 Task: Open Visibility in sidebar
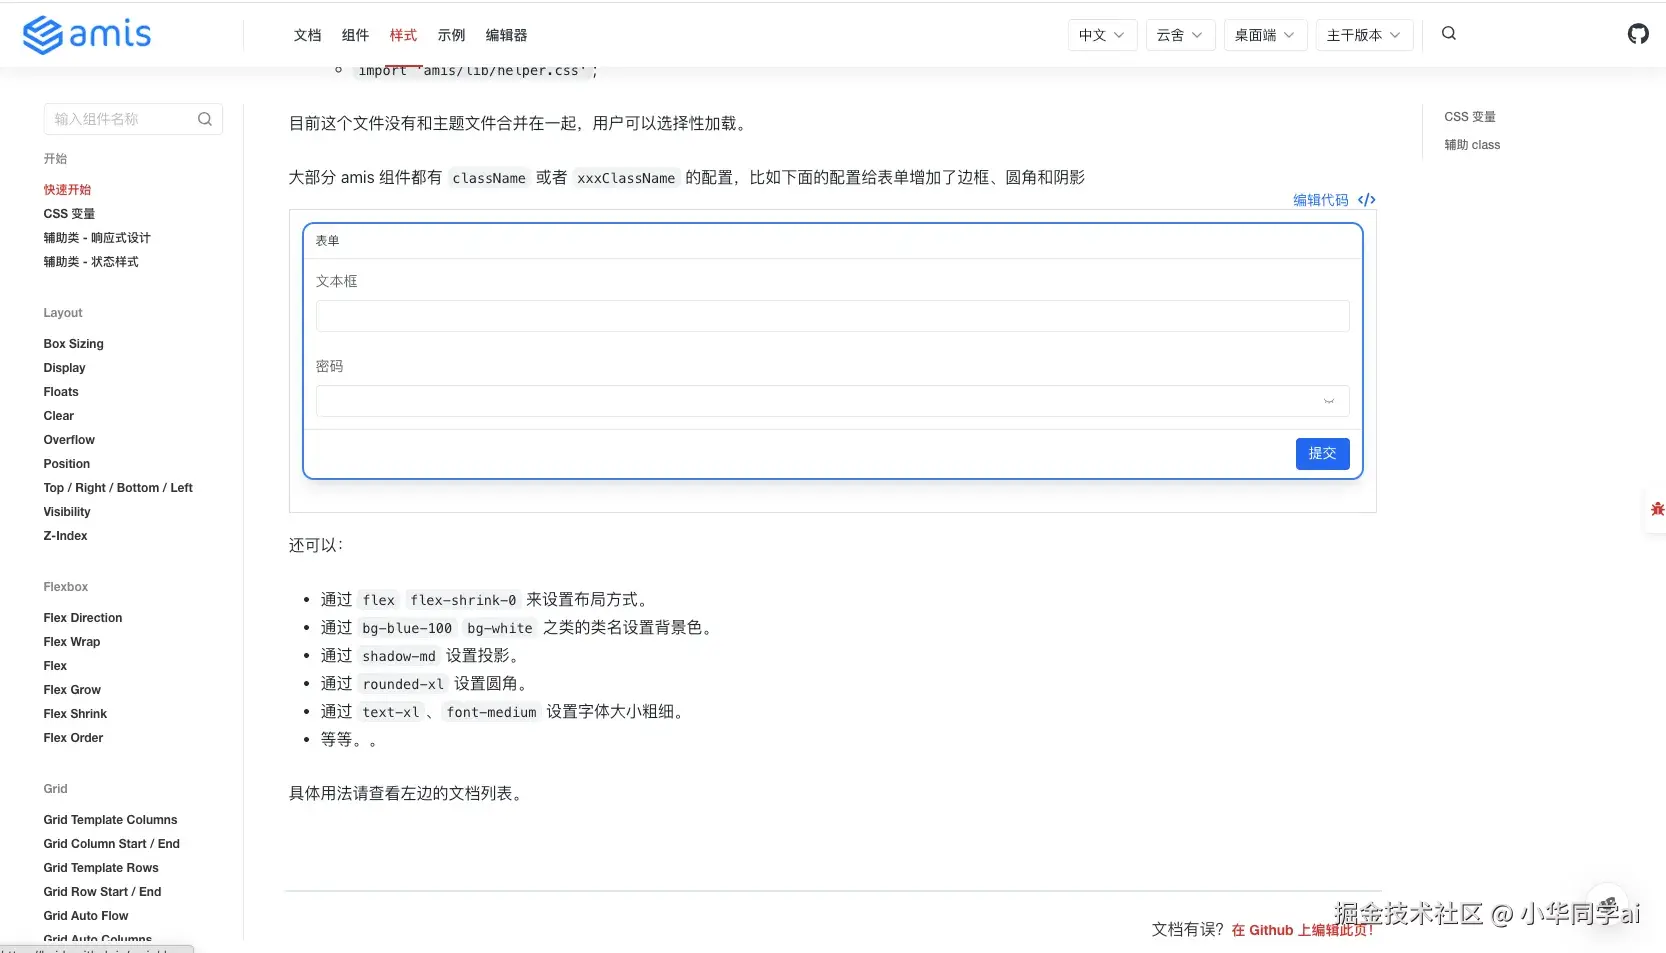tap(67, 512)
